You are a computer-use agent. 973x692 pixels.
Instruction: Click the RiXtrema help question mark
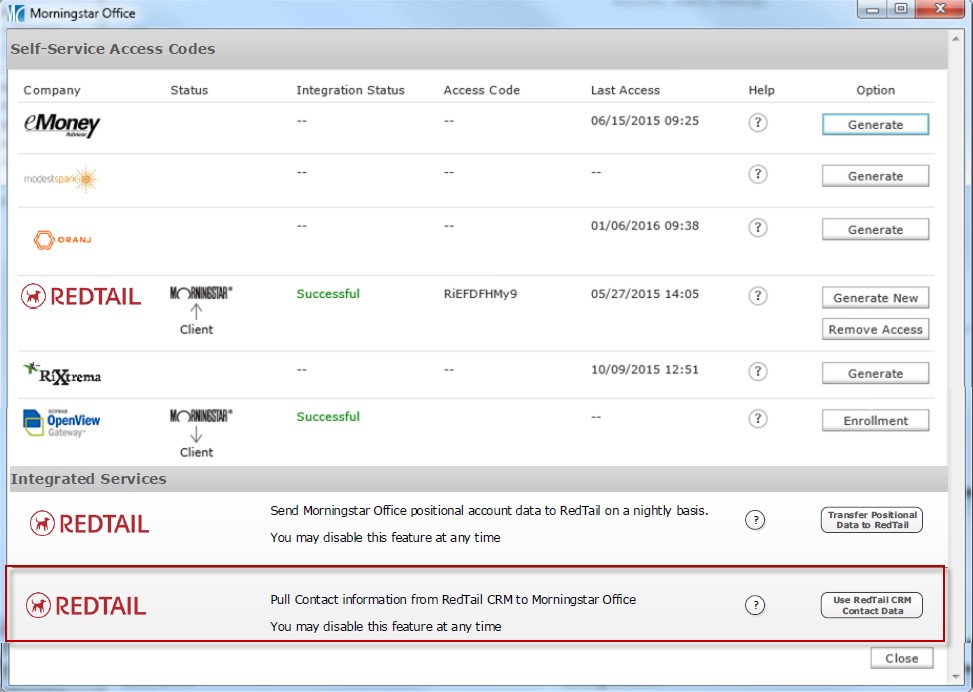[x=758, y=371]
